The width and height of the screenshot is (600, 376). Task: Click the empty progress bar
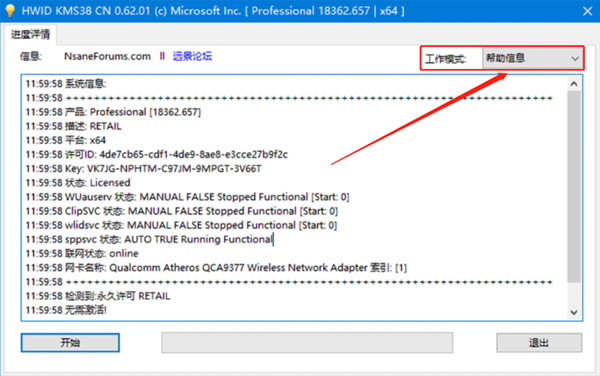[x=307, y=342]
